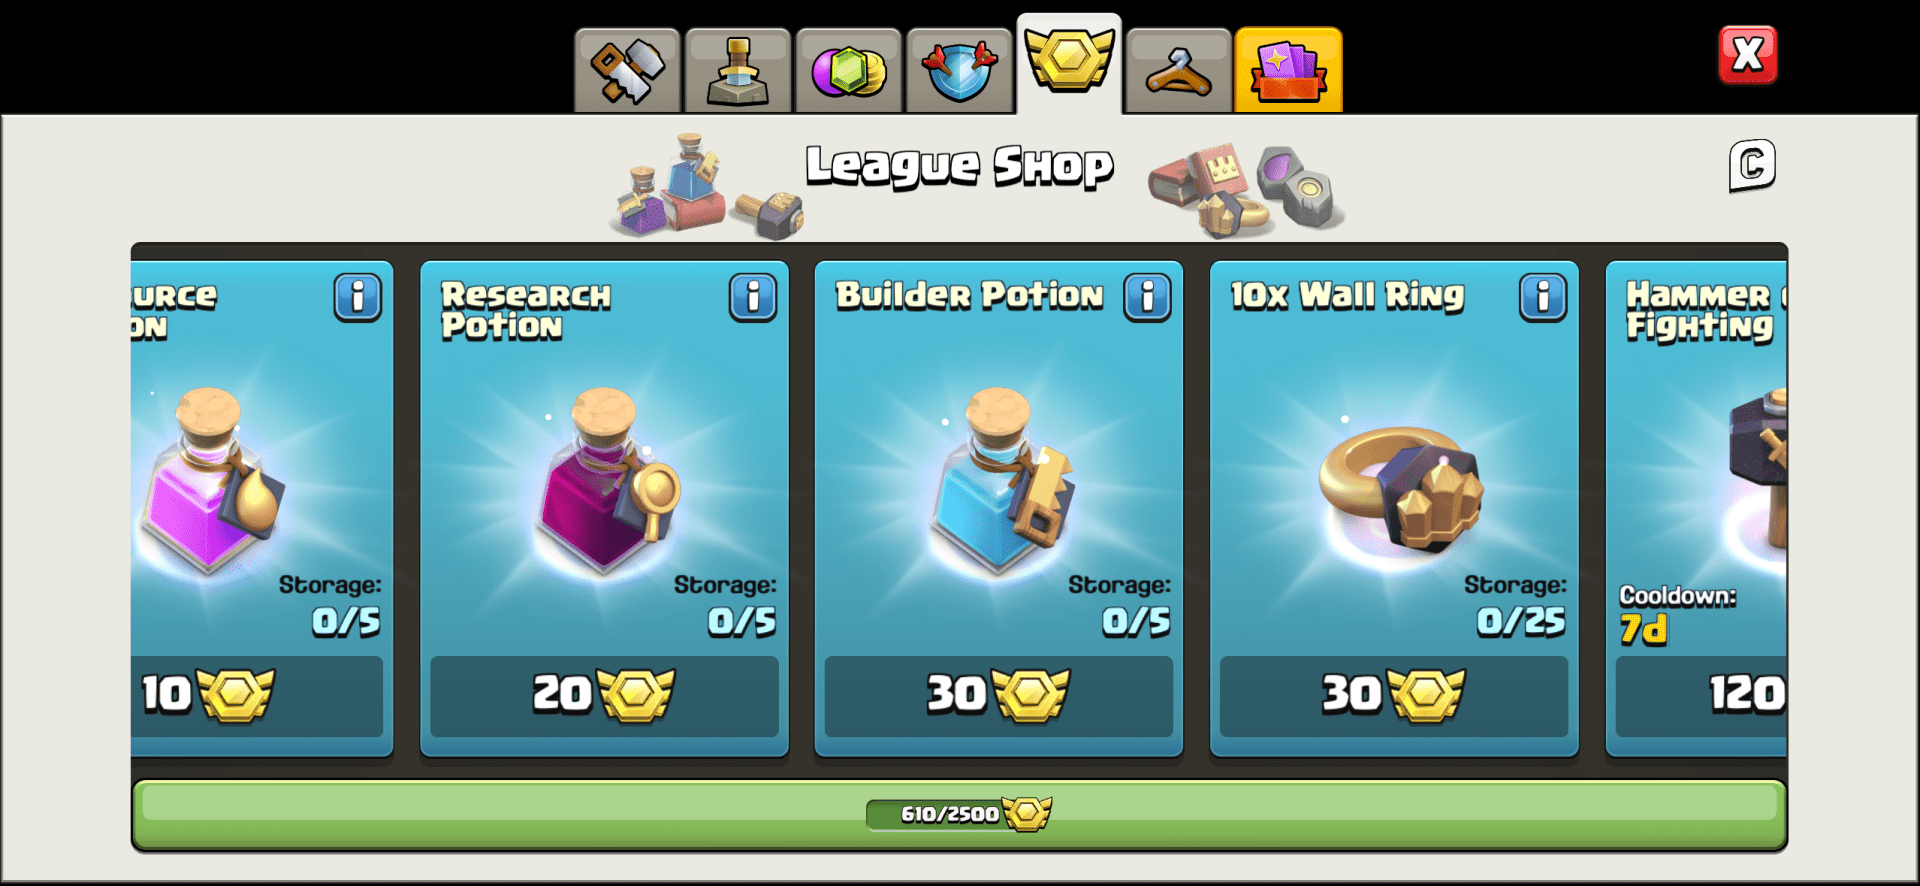The width and height of the screenshot is (1920, 886).
Task: Open the purple cards offers tab
Action: coord(1288,70)
